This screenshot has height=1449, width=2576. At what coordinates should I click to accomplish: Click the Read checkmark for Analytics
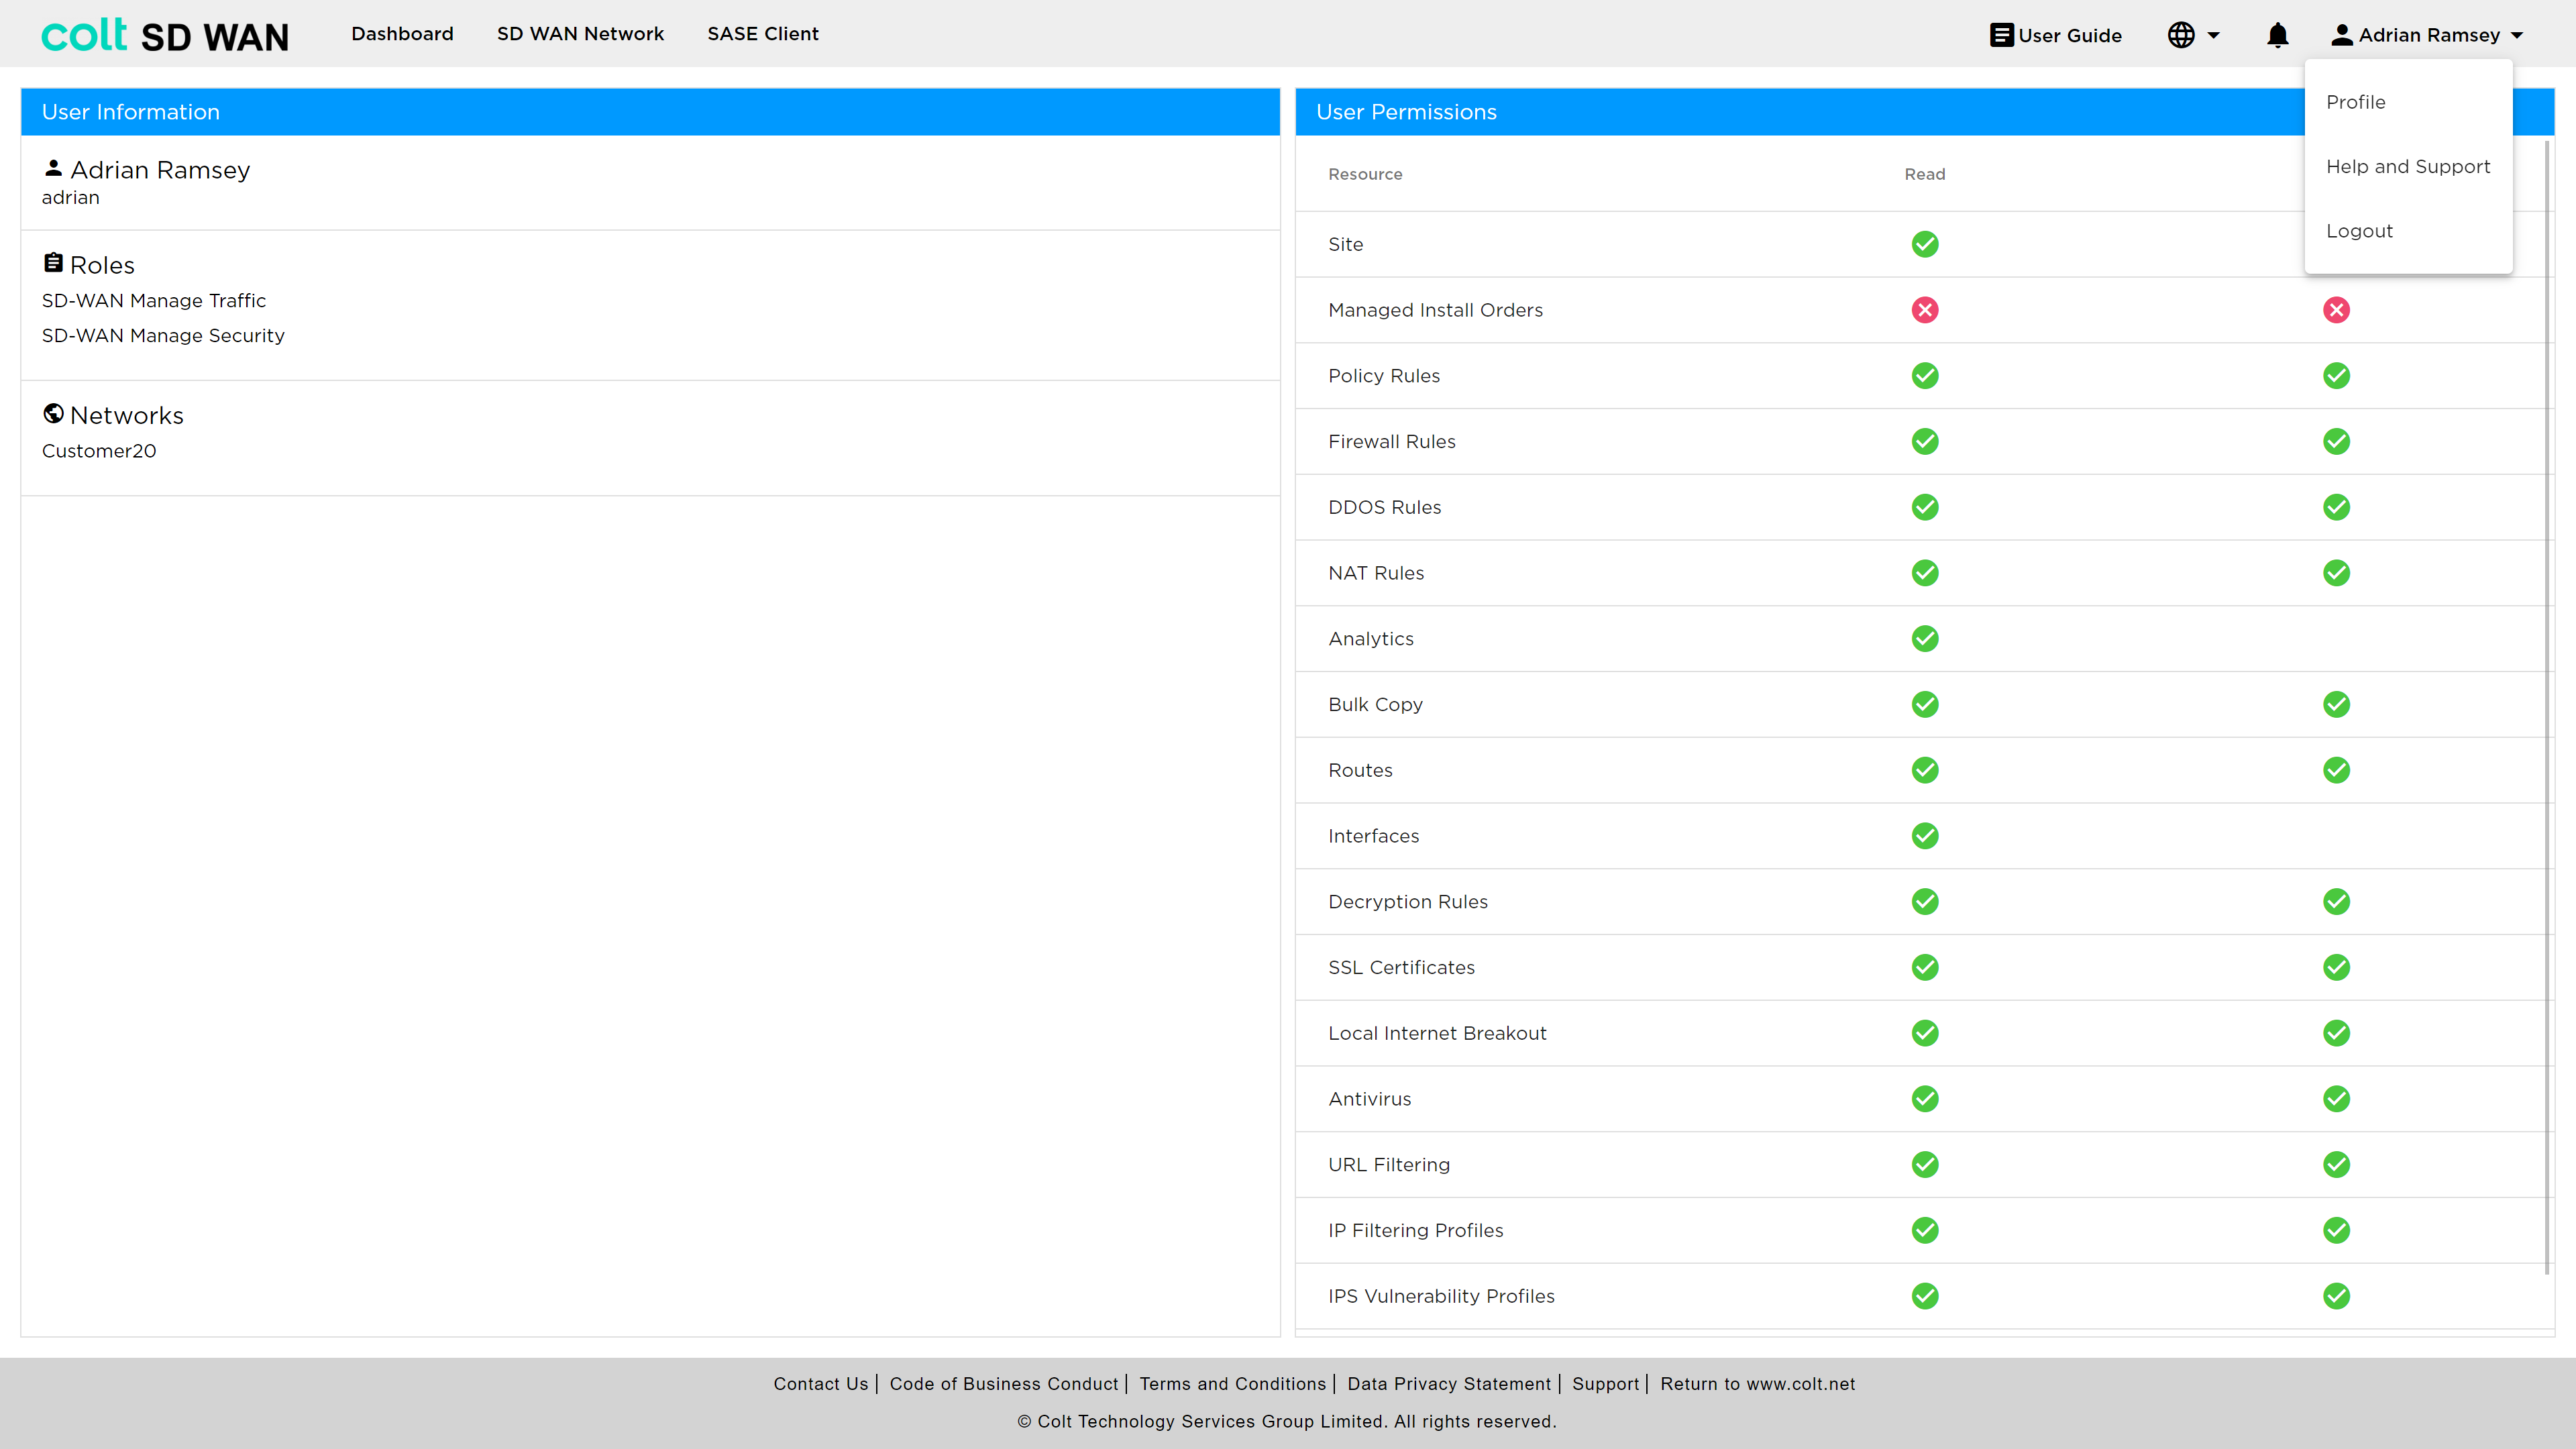click(x=1925, y=639)
